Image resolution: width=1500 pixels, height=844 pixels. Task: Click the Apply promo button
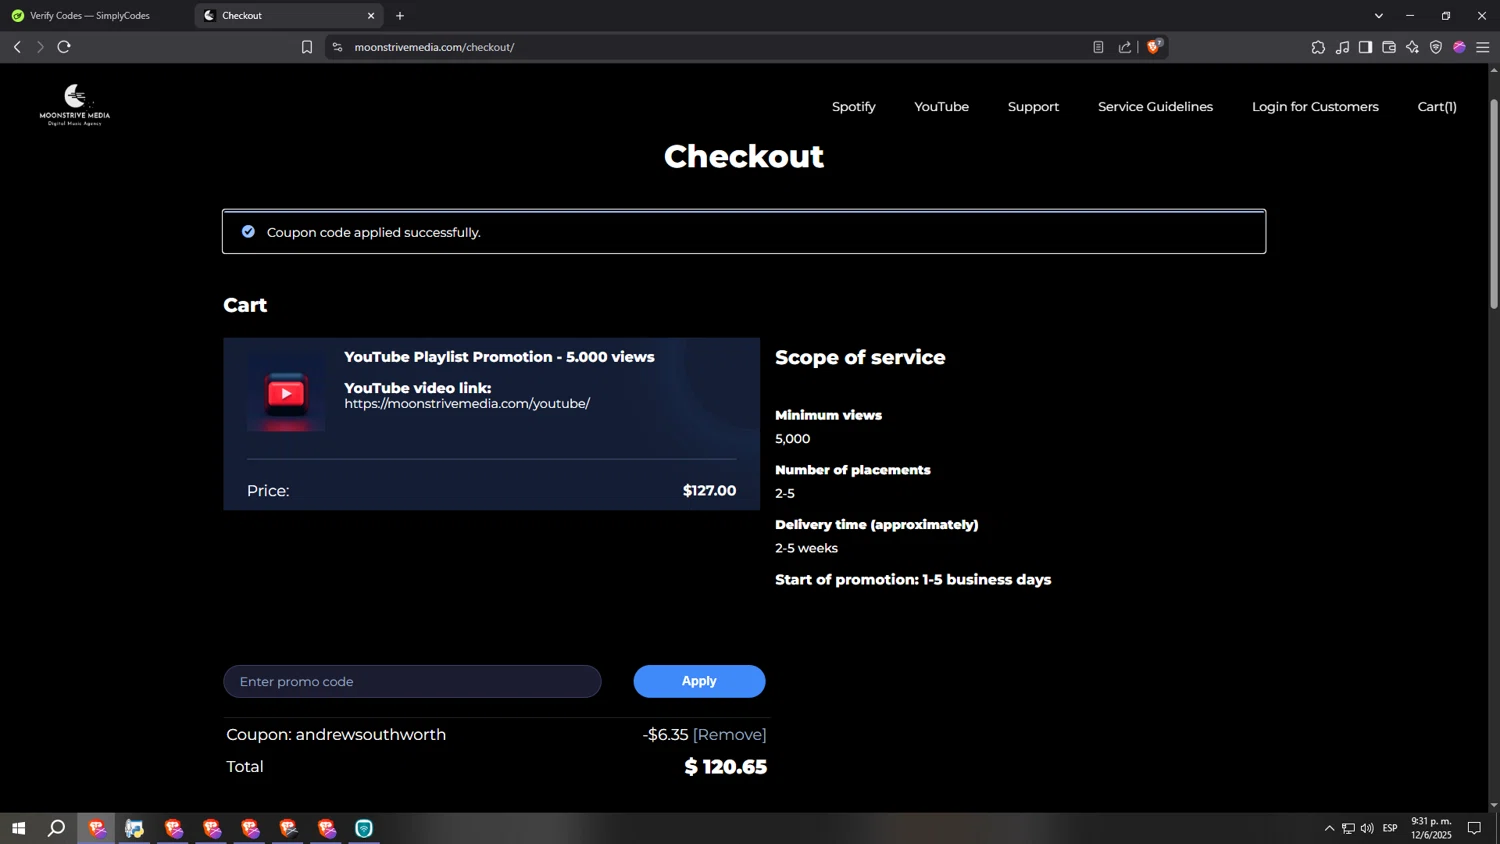click(699, 682)
